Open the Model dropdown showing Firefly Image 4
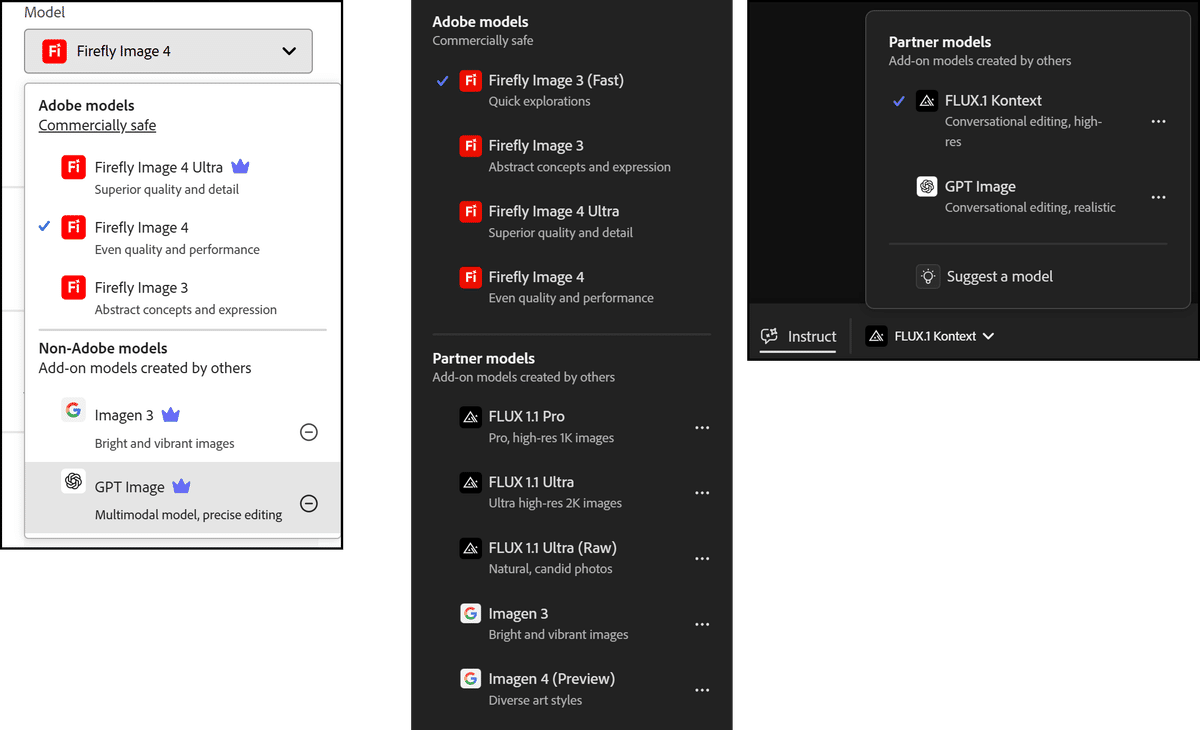Viewport: 1200px width, 730px height. click(x=168, y=51)
